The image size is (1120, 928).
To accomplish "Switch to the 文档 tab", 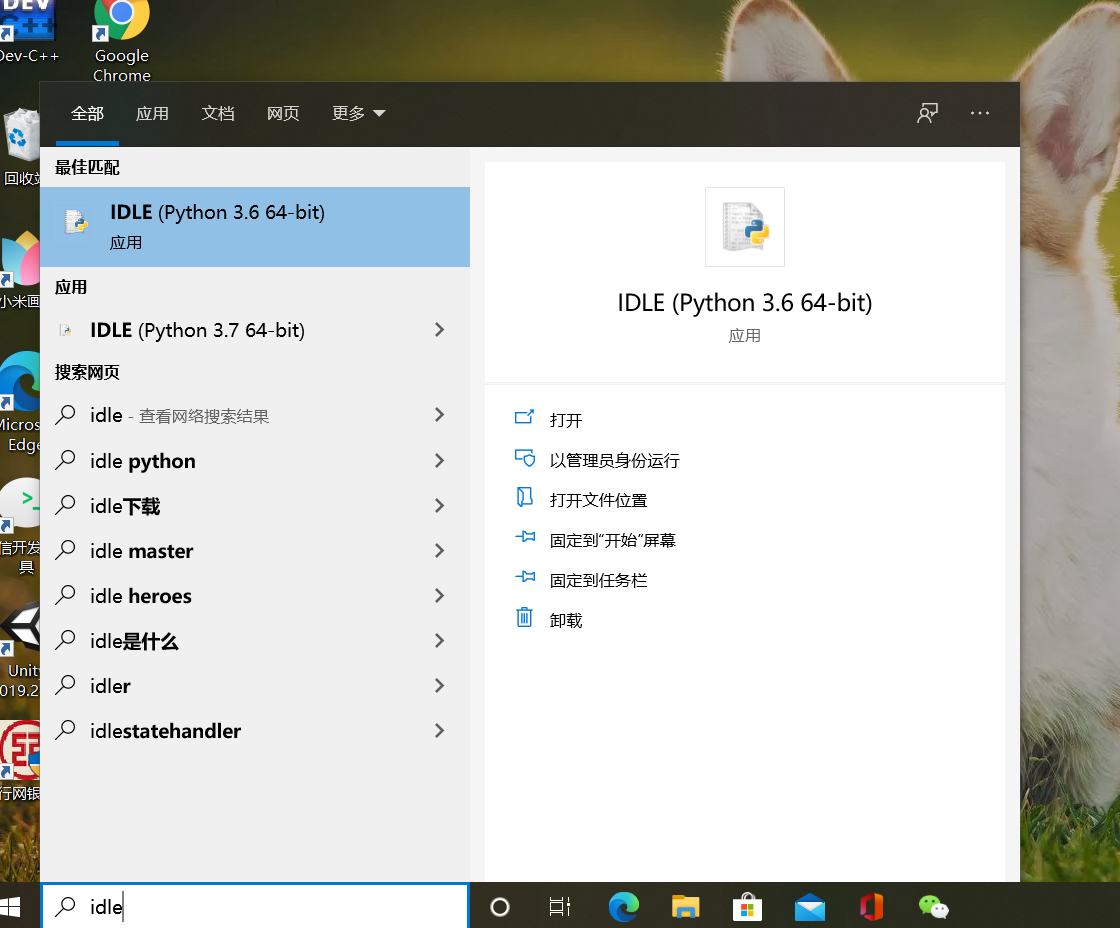I will [218, 114].
